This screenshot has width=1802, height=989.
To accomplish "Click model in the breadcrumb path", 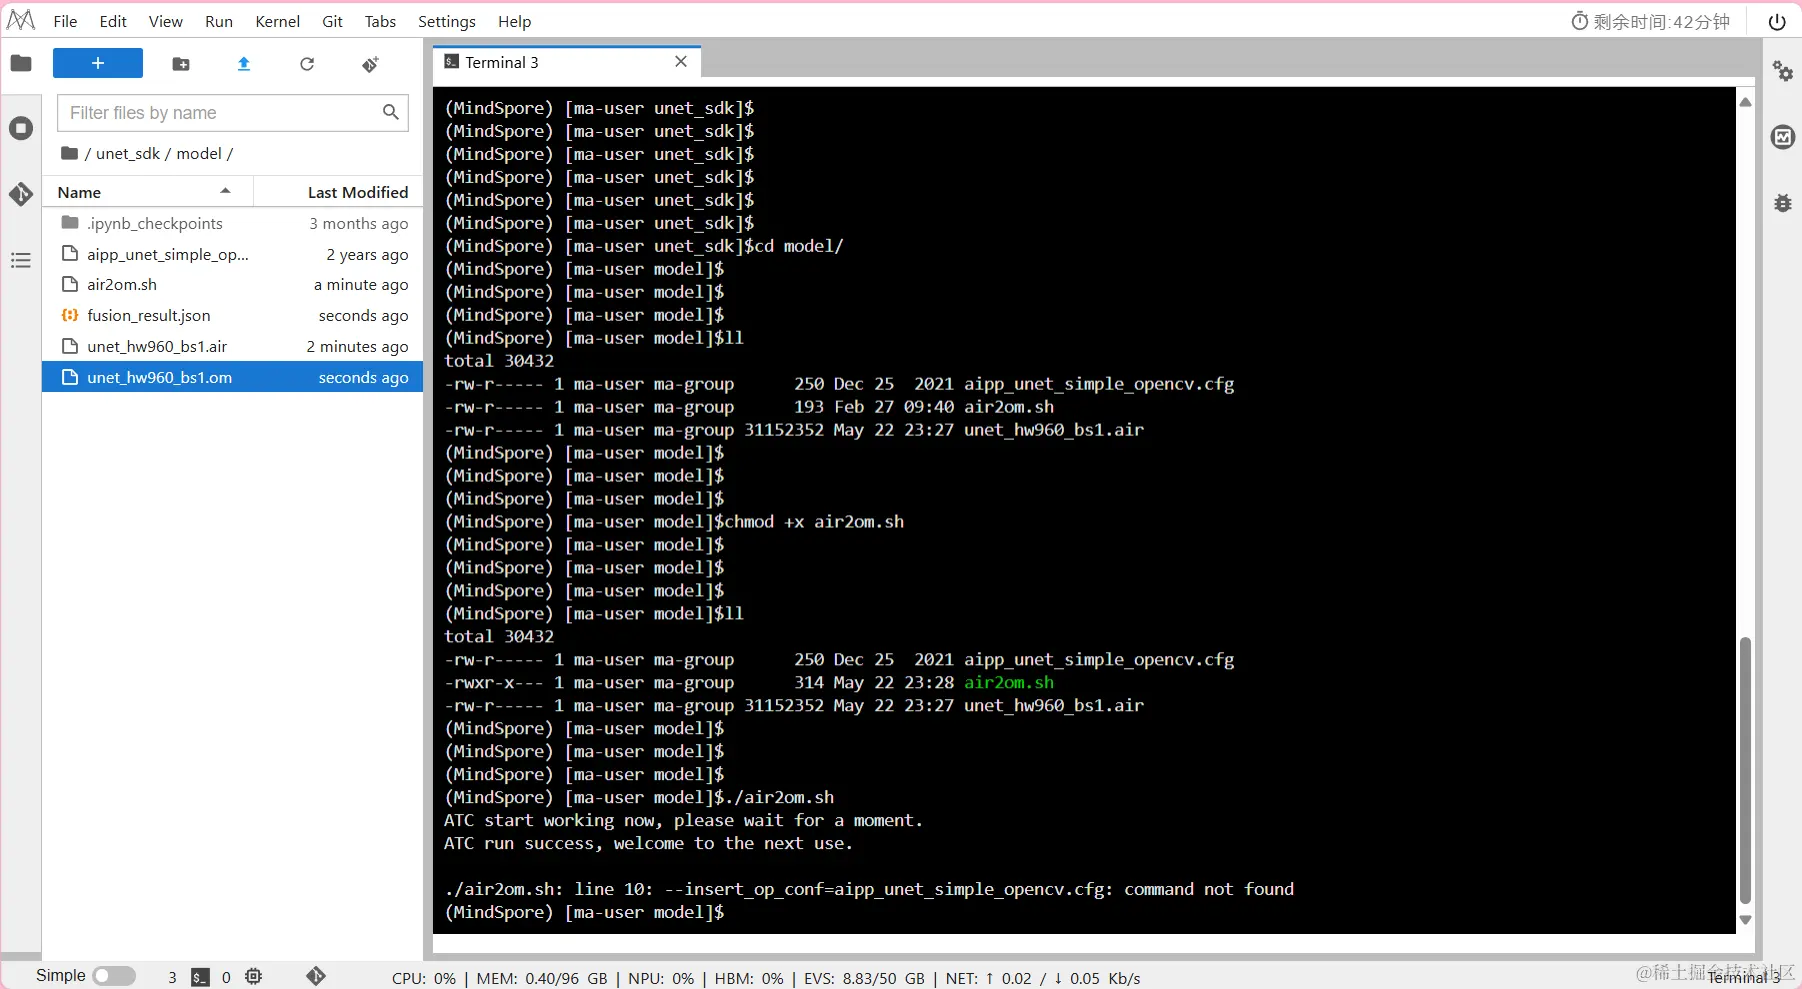I will click(199, 153).
